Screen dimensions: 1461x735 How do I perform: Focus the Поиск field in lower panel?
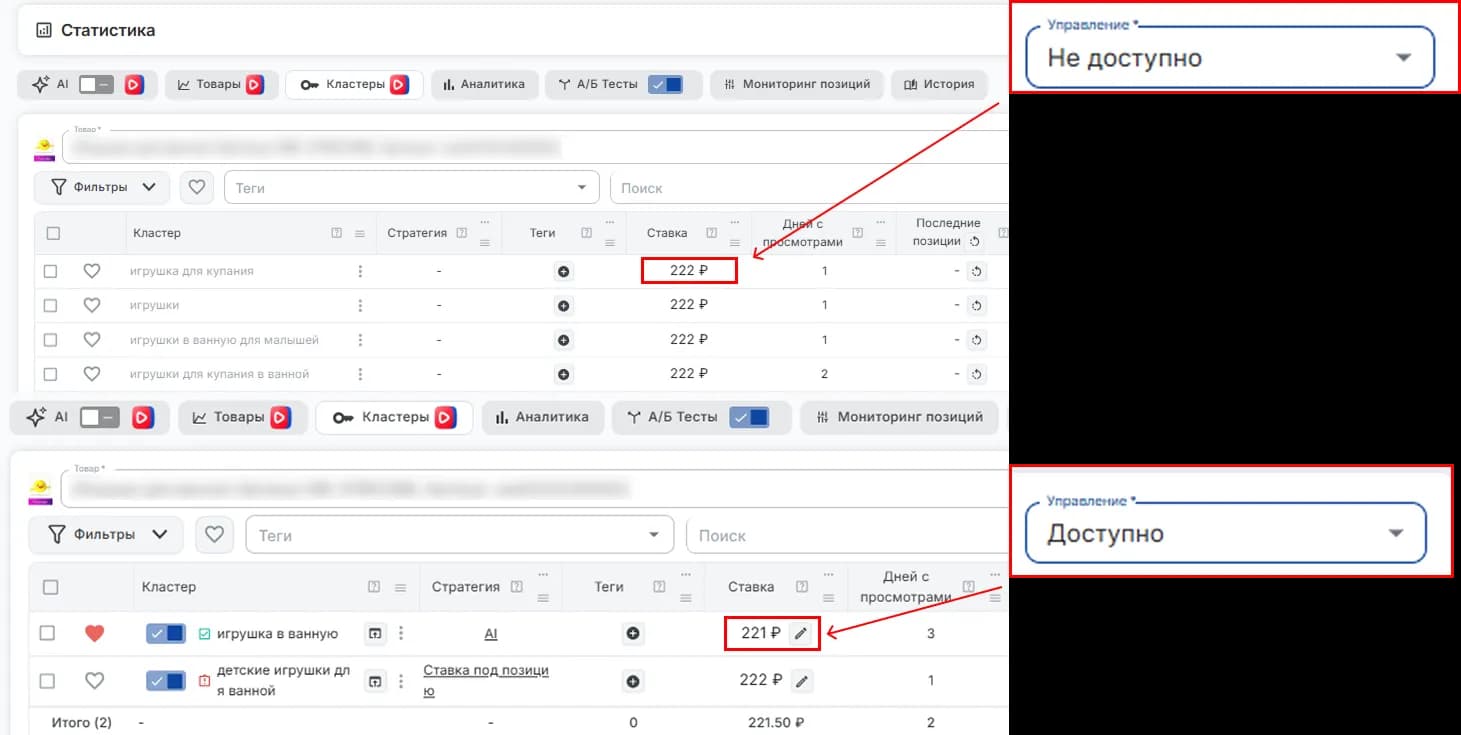847,535
